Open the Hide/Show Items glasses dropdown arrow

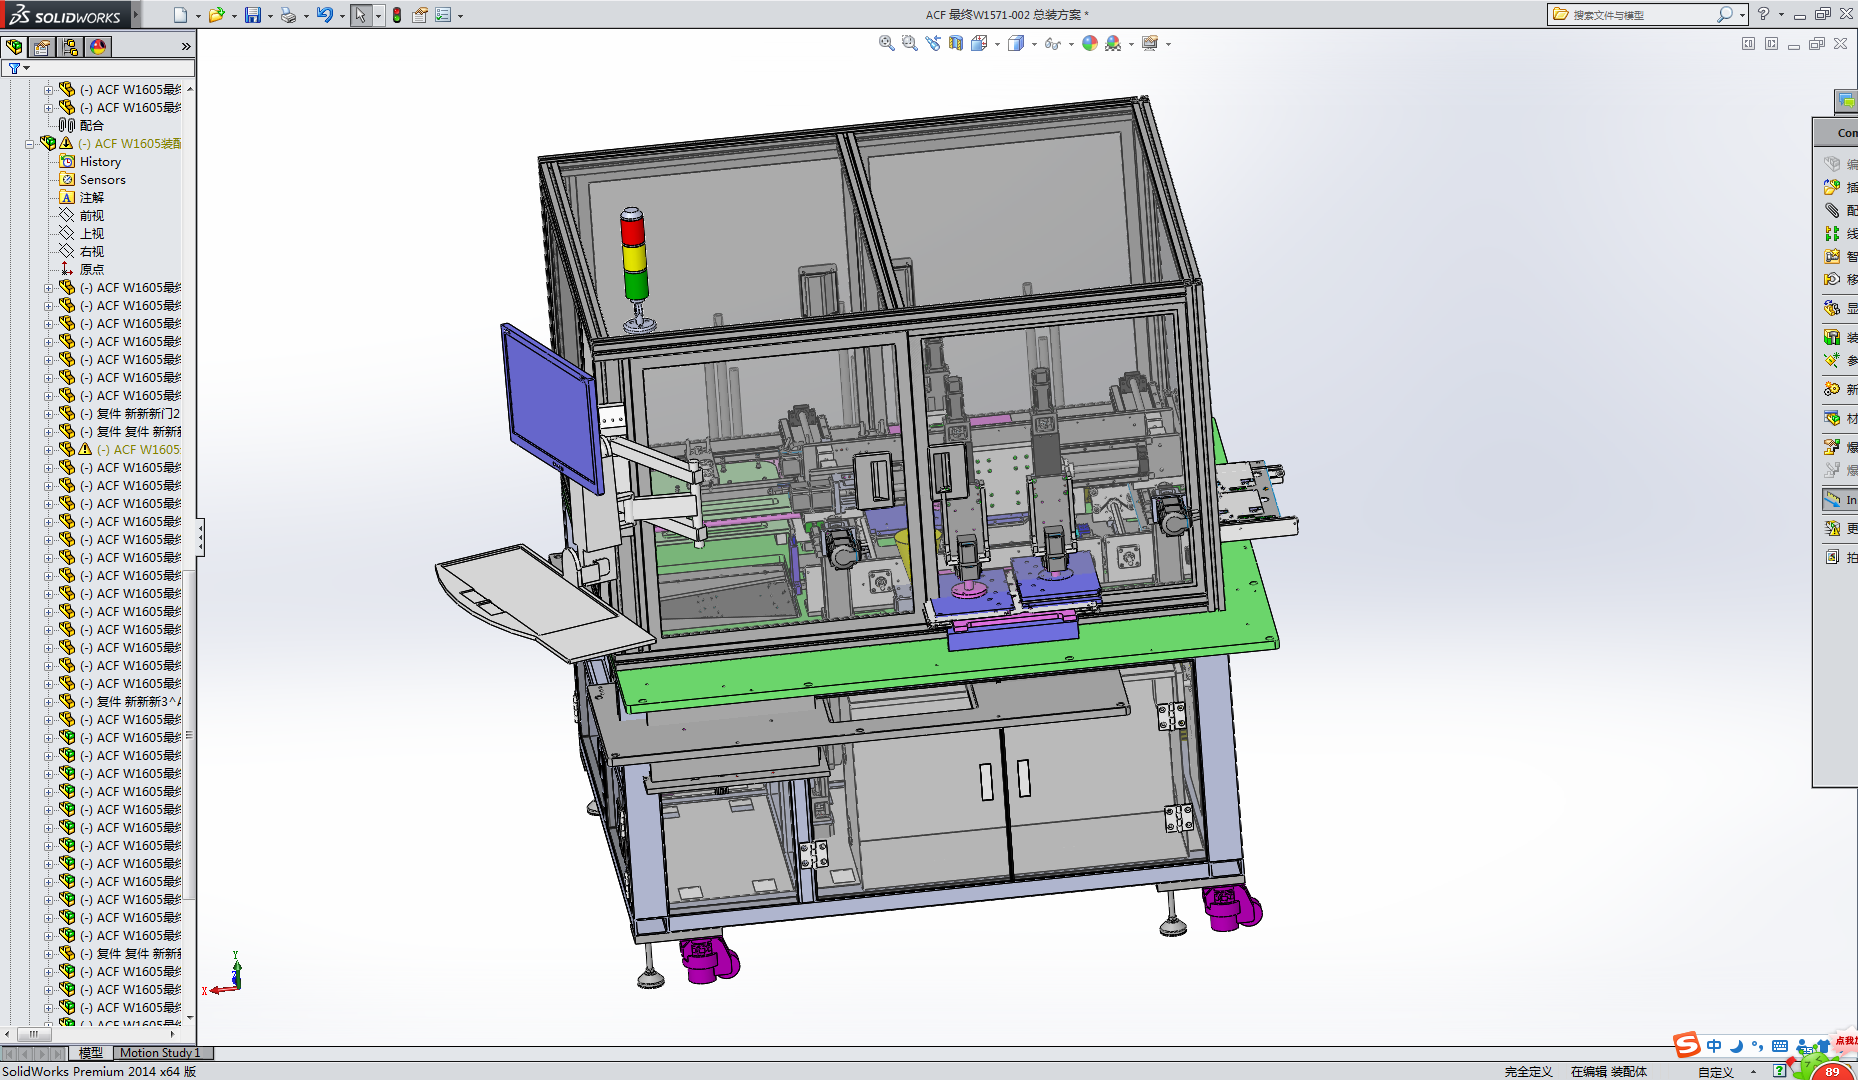(x=1071, y=44)
